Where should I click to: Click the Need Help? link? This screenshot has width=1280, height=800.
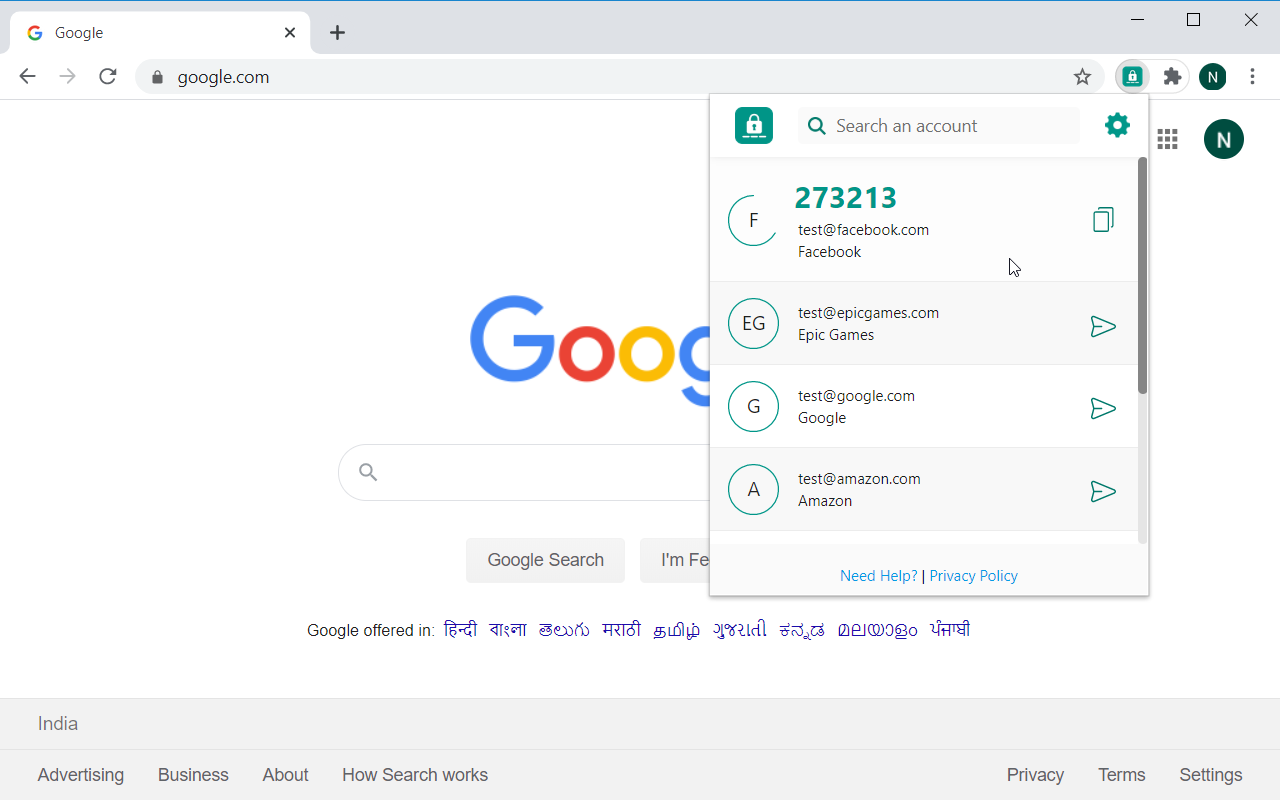tap(878, 575)
